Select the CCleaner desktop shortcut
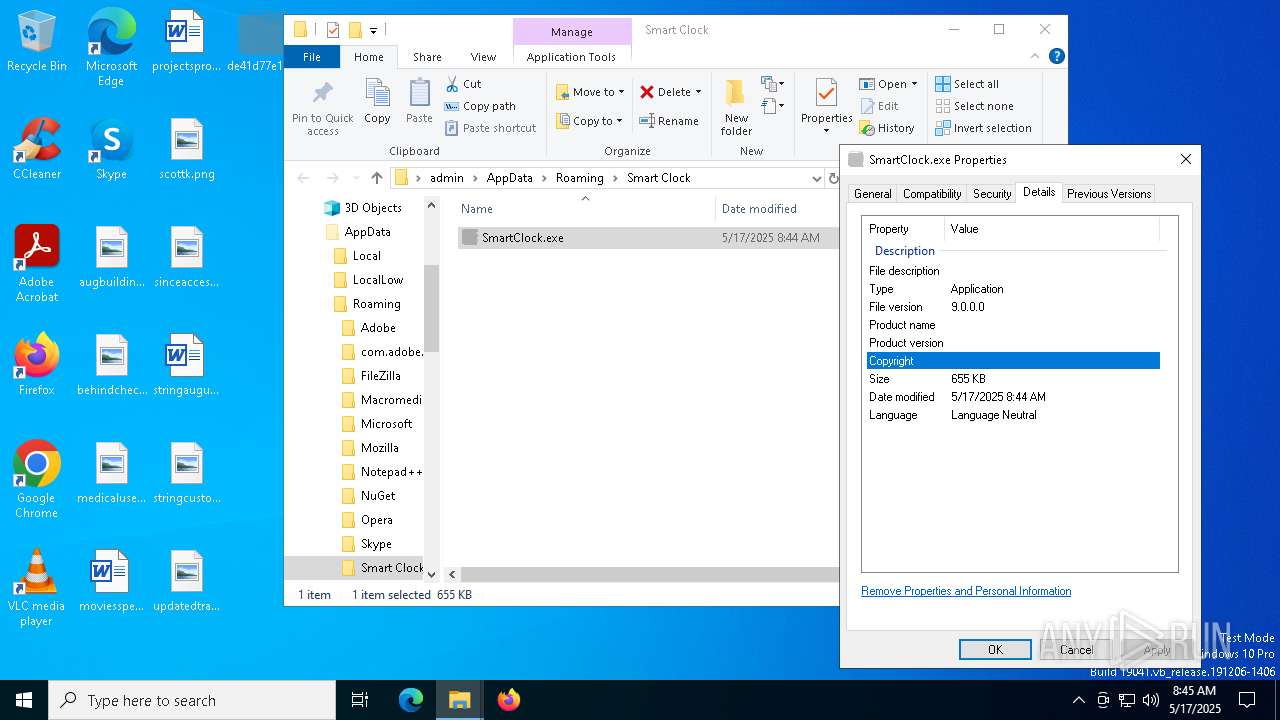1280x720 pixels. tap(37, 149)
